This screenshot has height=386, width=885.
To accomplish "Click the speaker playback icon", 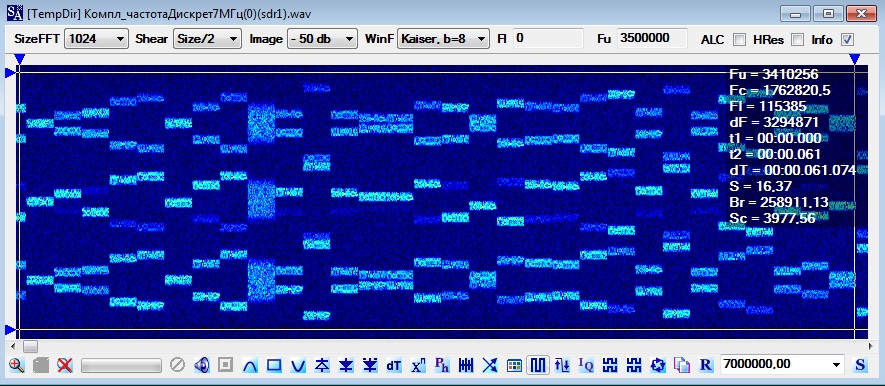I will click(x=201, y=365).
